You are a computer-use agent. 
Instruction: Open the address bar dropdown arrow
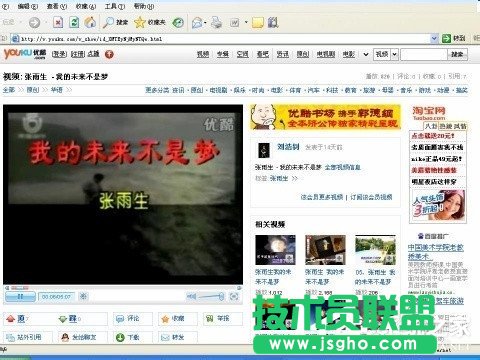tap(434, 39)
